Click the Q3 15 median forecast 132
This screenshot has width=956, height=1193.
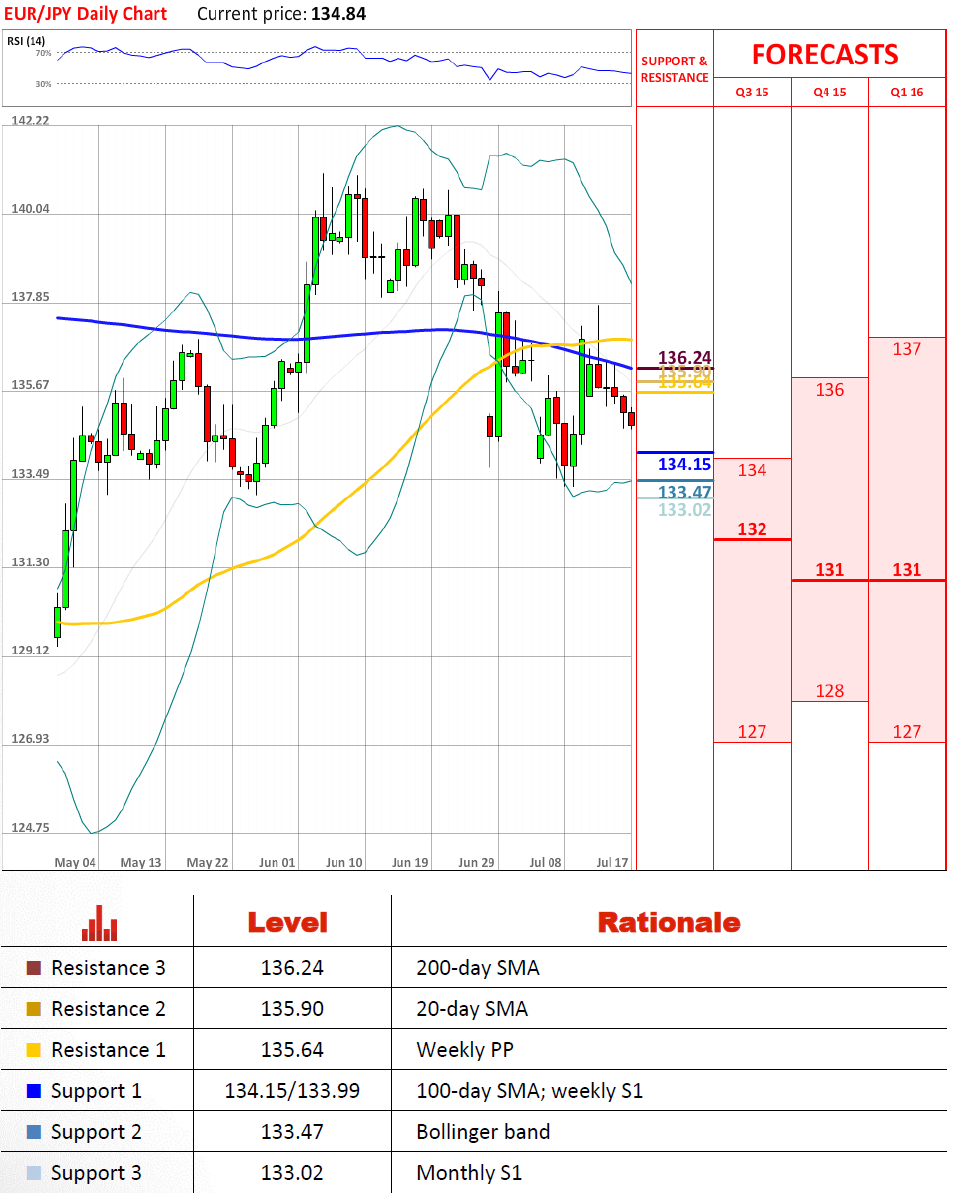752,529
